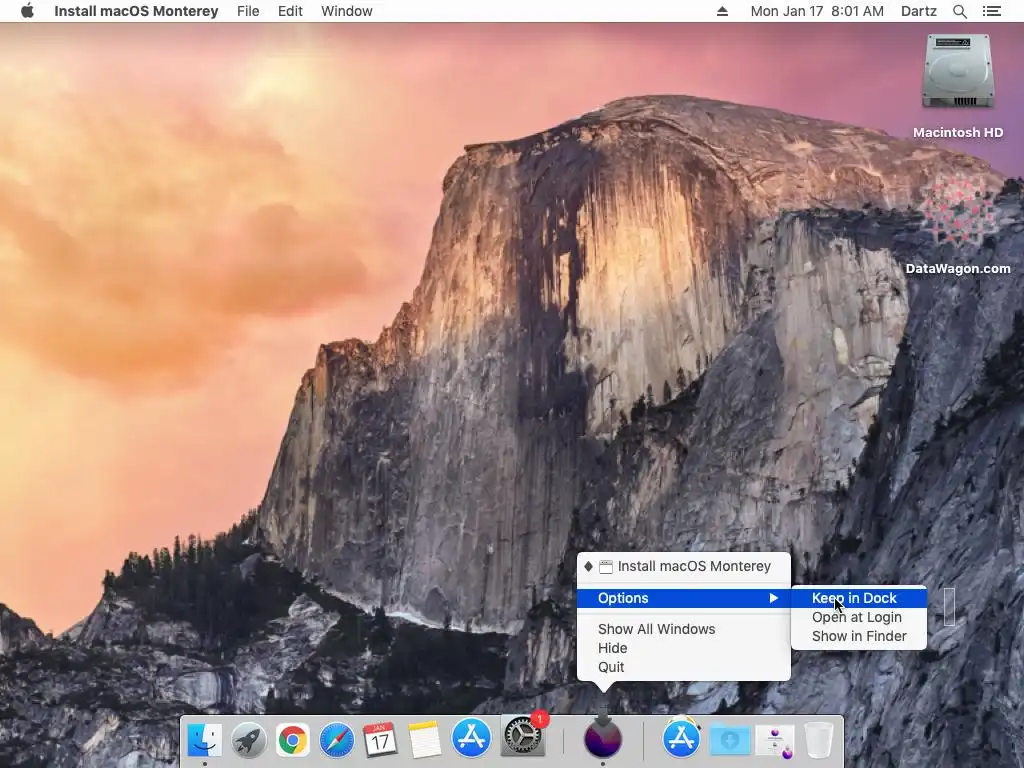
Task: Open Calendar showing Jan 17 in Dock
Action: click(381, 740)
